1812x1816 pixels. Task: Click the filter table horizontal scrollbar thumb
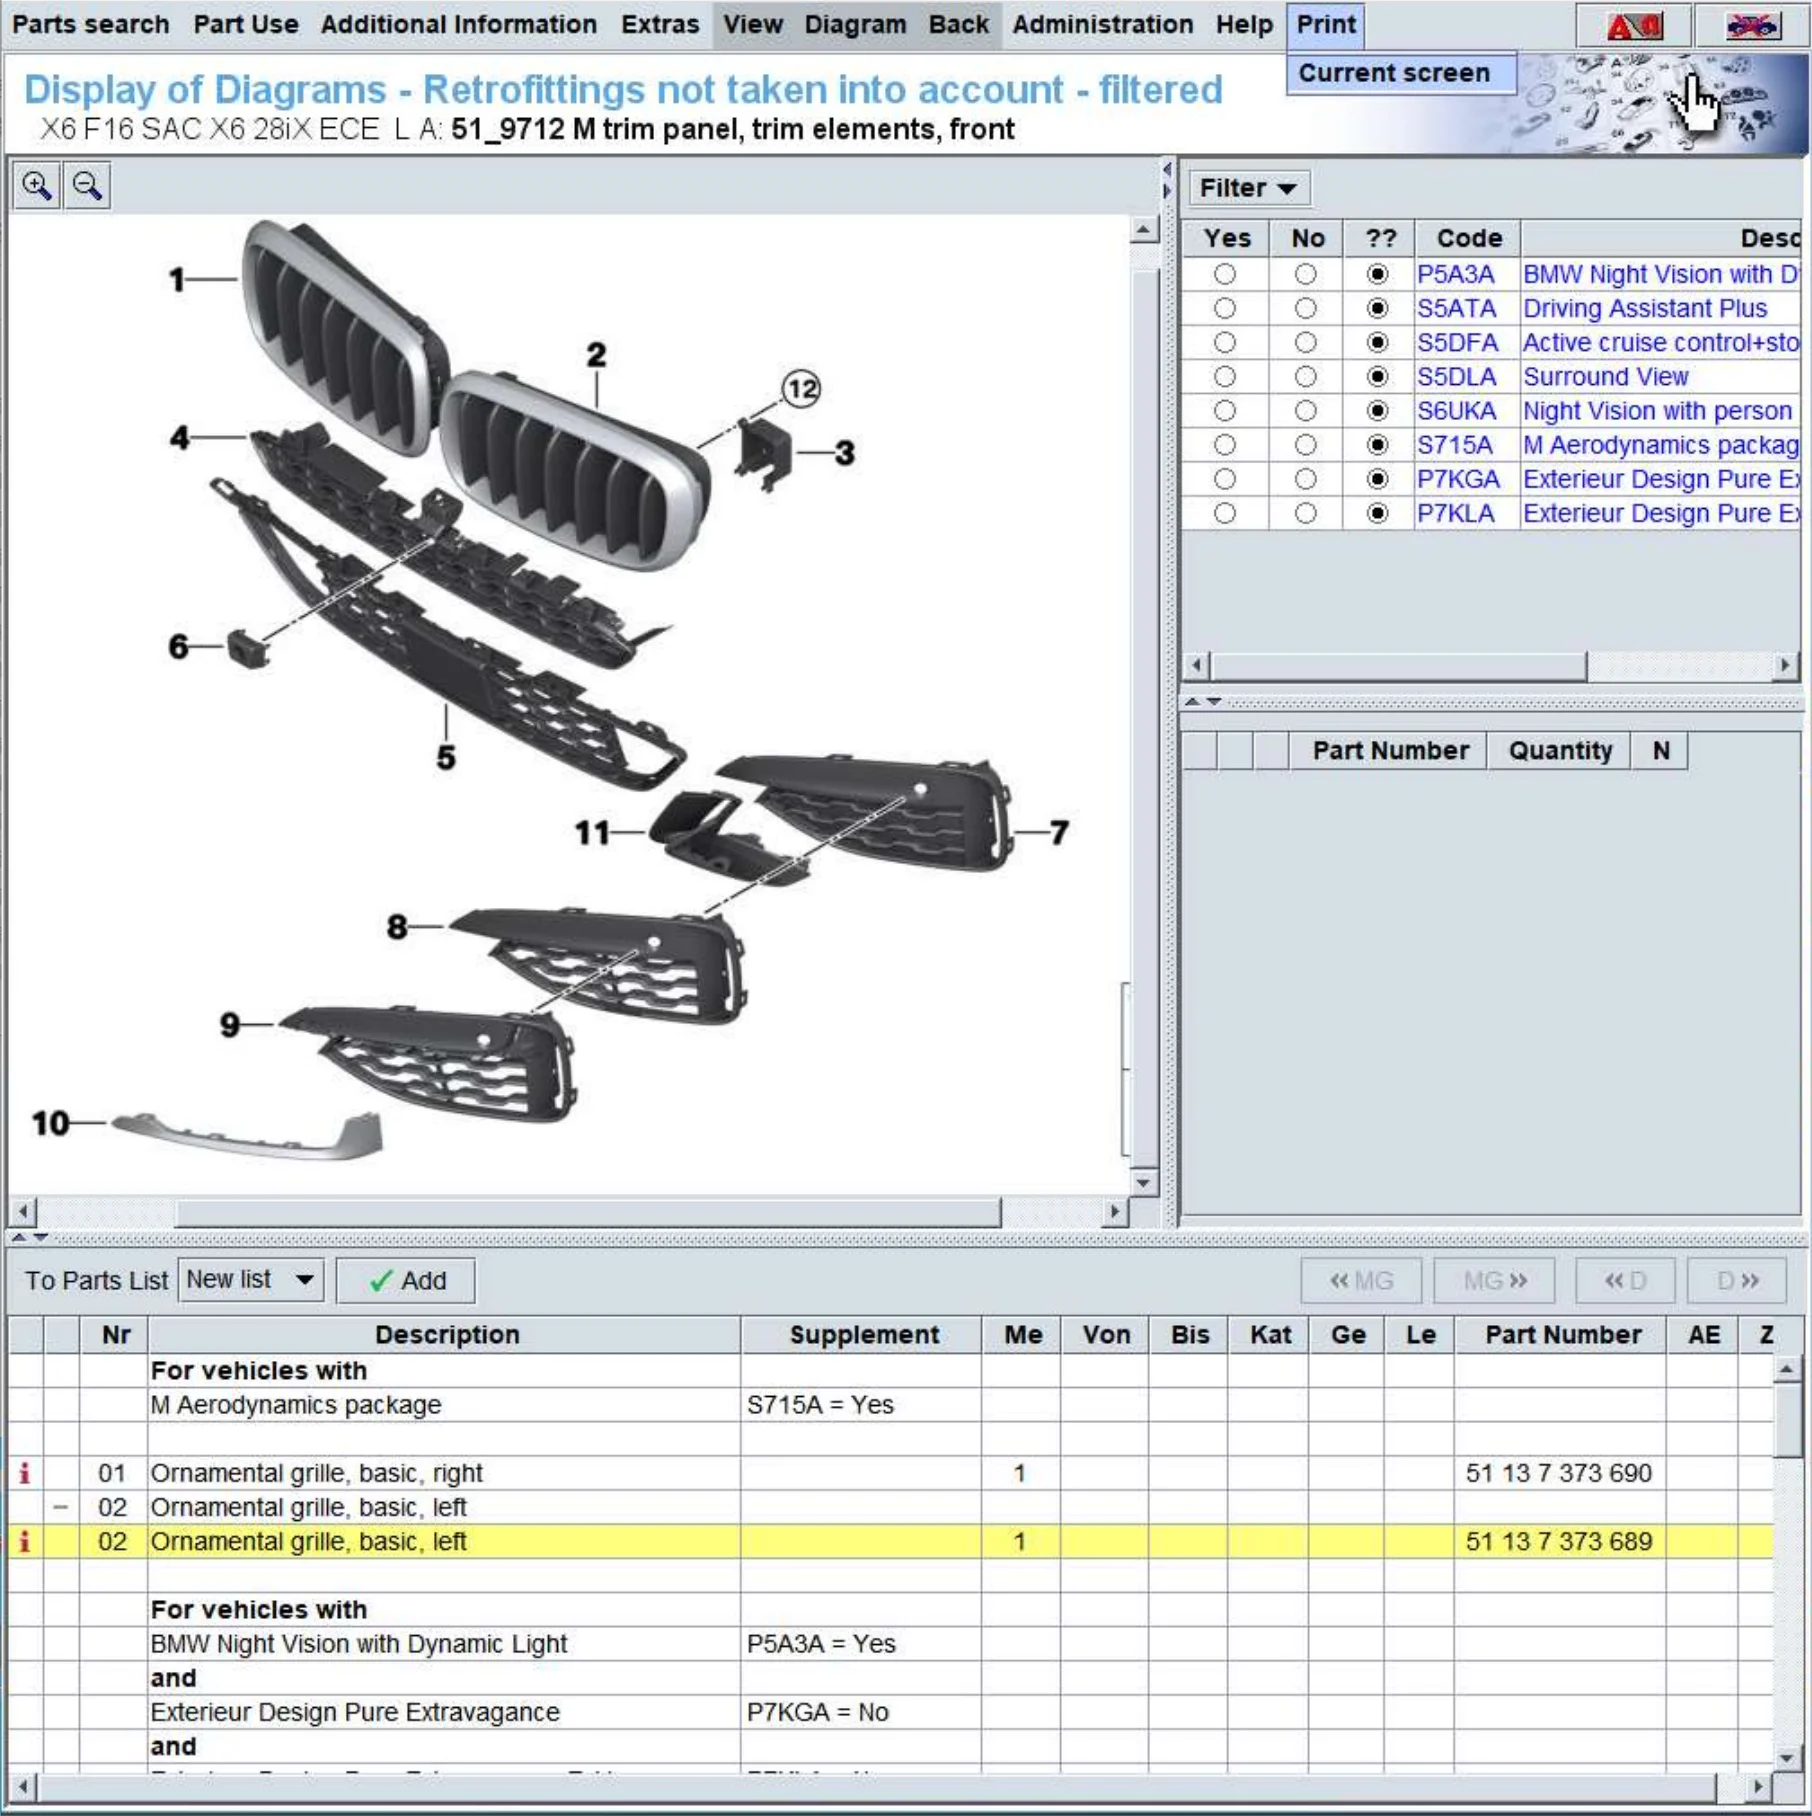coord(1398,665)
